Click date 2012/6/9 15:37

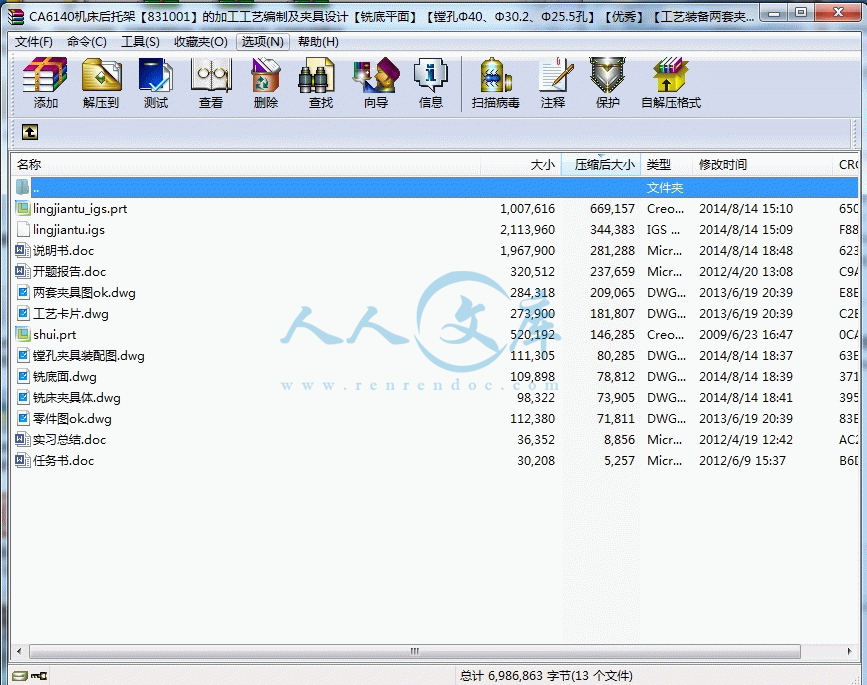coord(742,461)
